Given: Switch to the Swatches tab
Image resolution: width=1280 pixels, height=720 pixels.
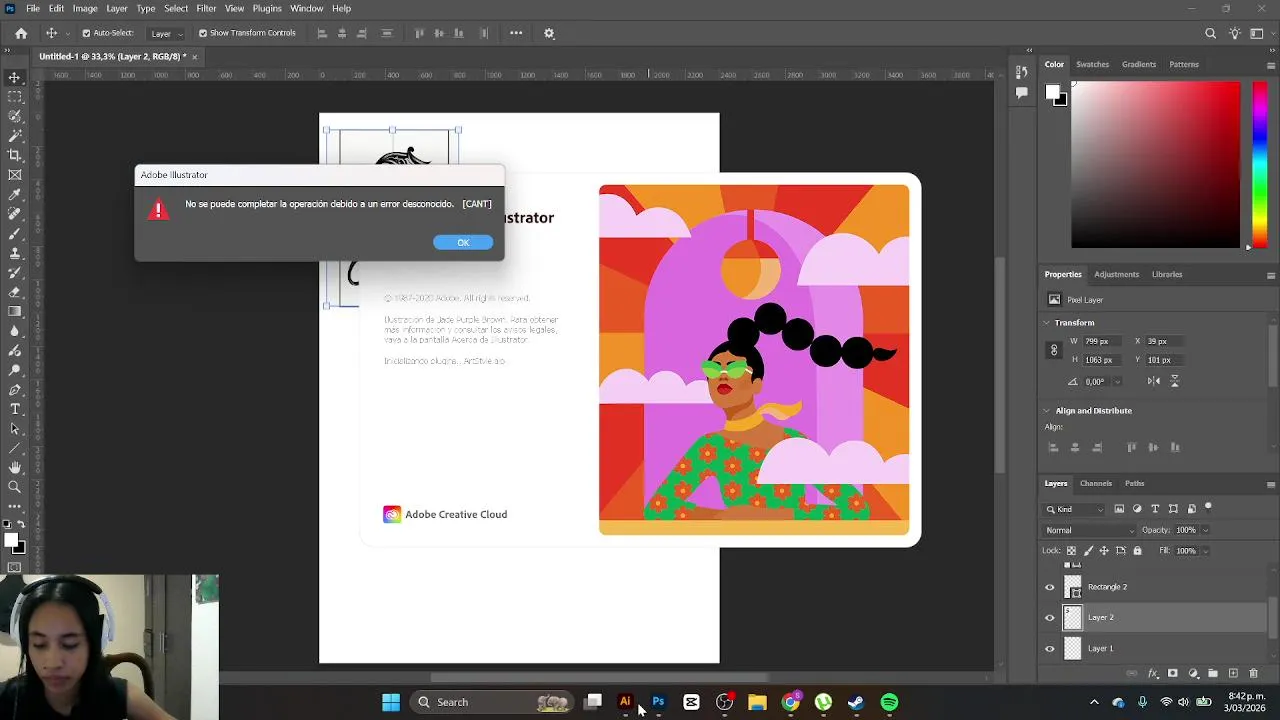Looking at the screenshot, I should tap(1092, 64).
